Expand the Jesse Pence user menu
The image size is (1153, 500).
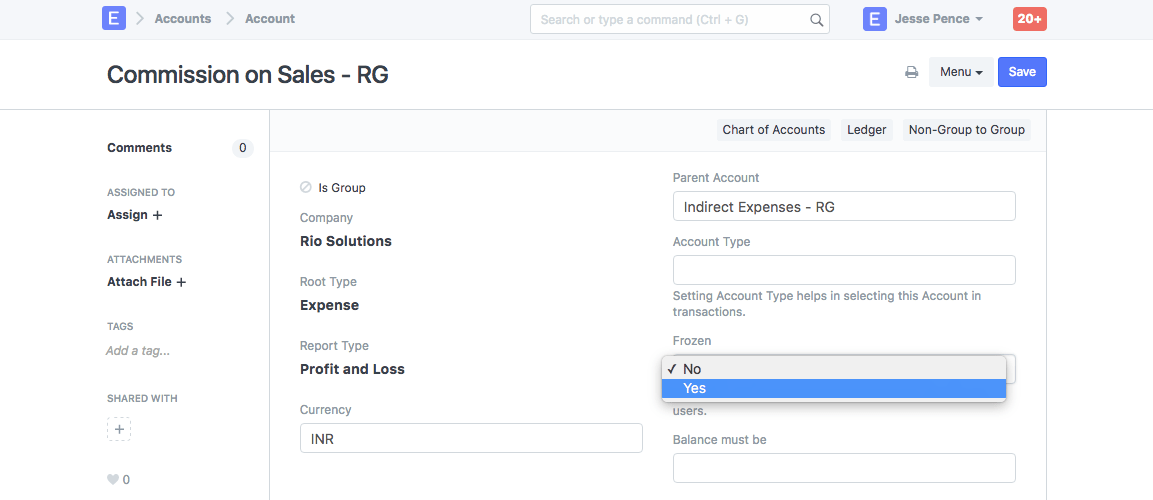[x=937, y=19]
